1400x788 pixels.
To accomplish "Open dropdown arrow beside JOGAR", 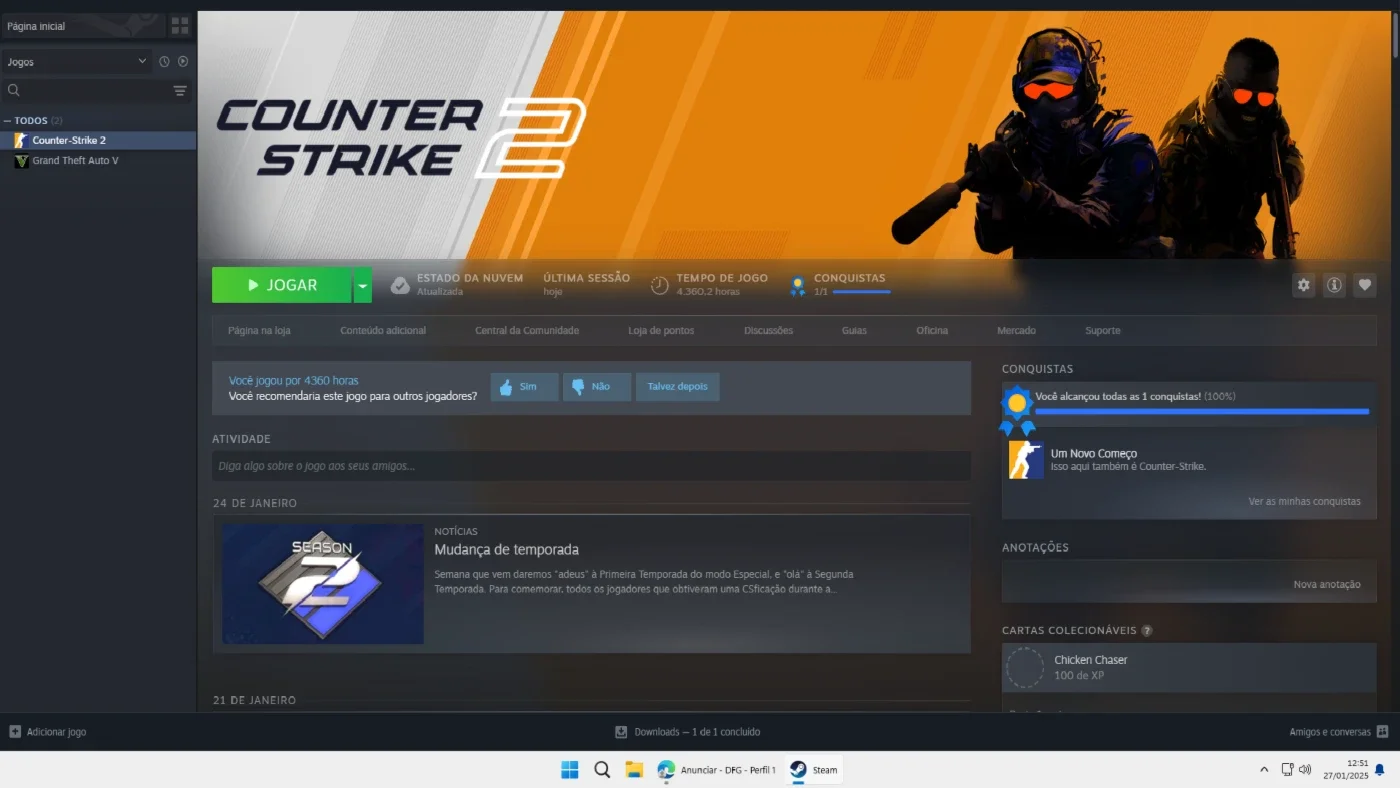I will [x=362, y=285].
